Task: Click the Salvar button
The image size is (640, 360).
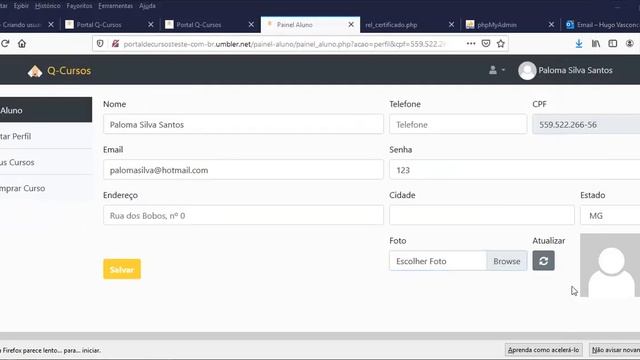Action: [x=122, y=269]
